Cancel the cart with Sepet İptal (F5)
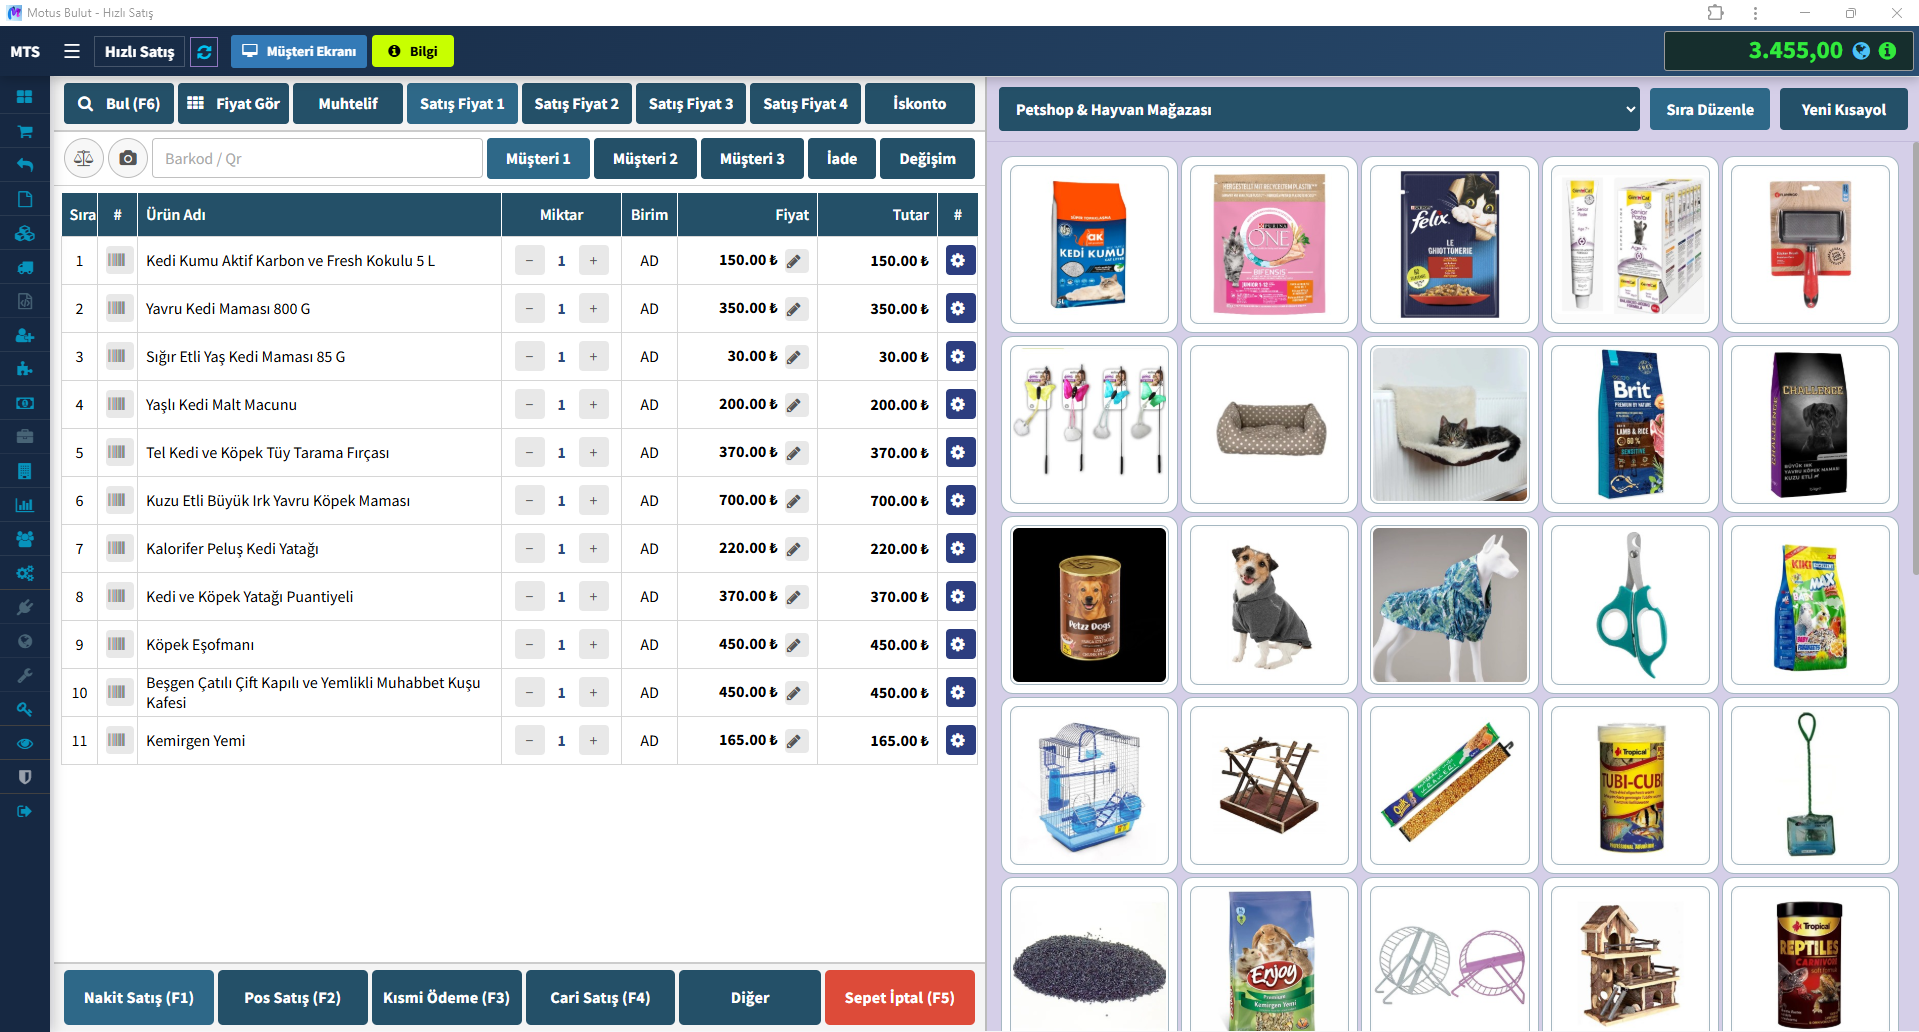This screenshot has width=1919, height=1032. 899,997
